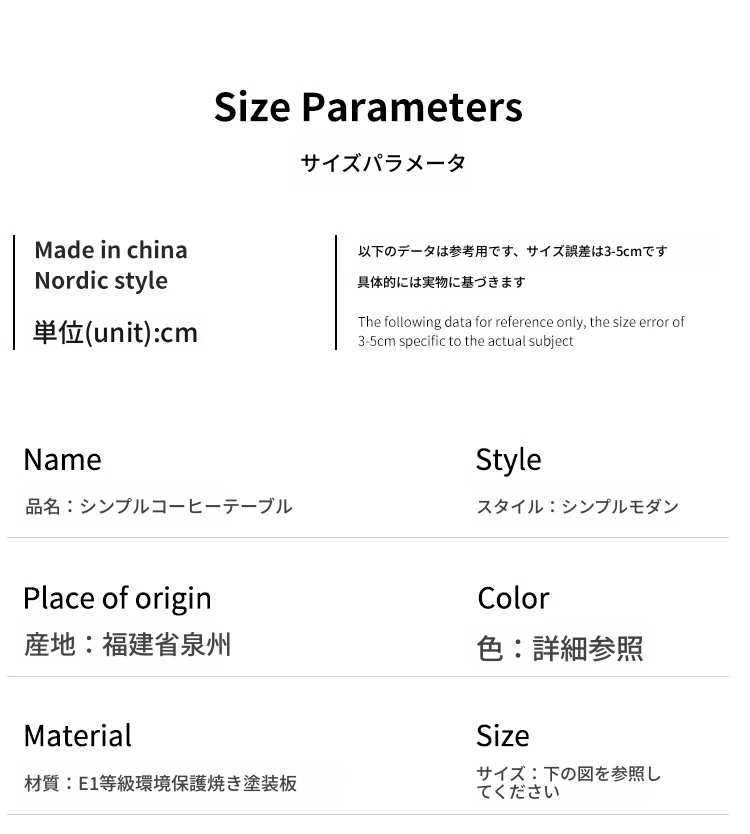750x834 pixels.
Task: Click the Name heading
Action: 62,459
